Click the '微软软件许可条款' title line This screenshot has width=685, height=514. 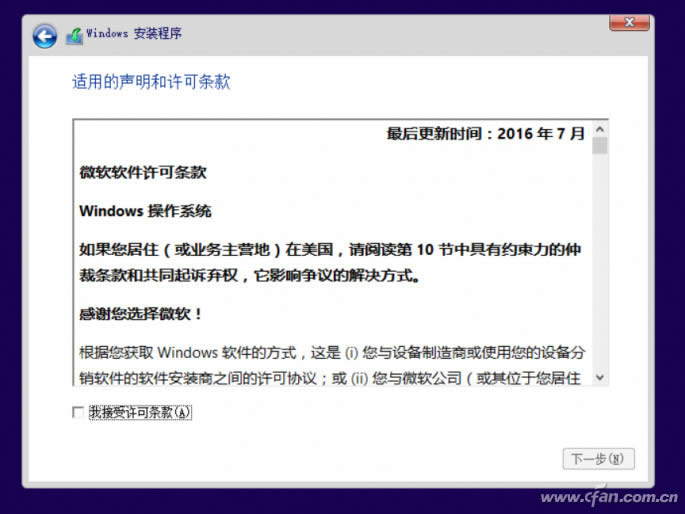(143, 172)
